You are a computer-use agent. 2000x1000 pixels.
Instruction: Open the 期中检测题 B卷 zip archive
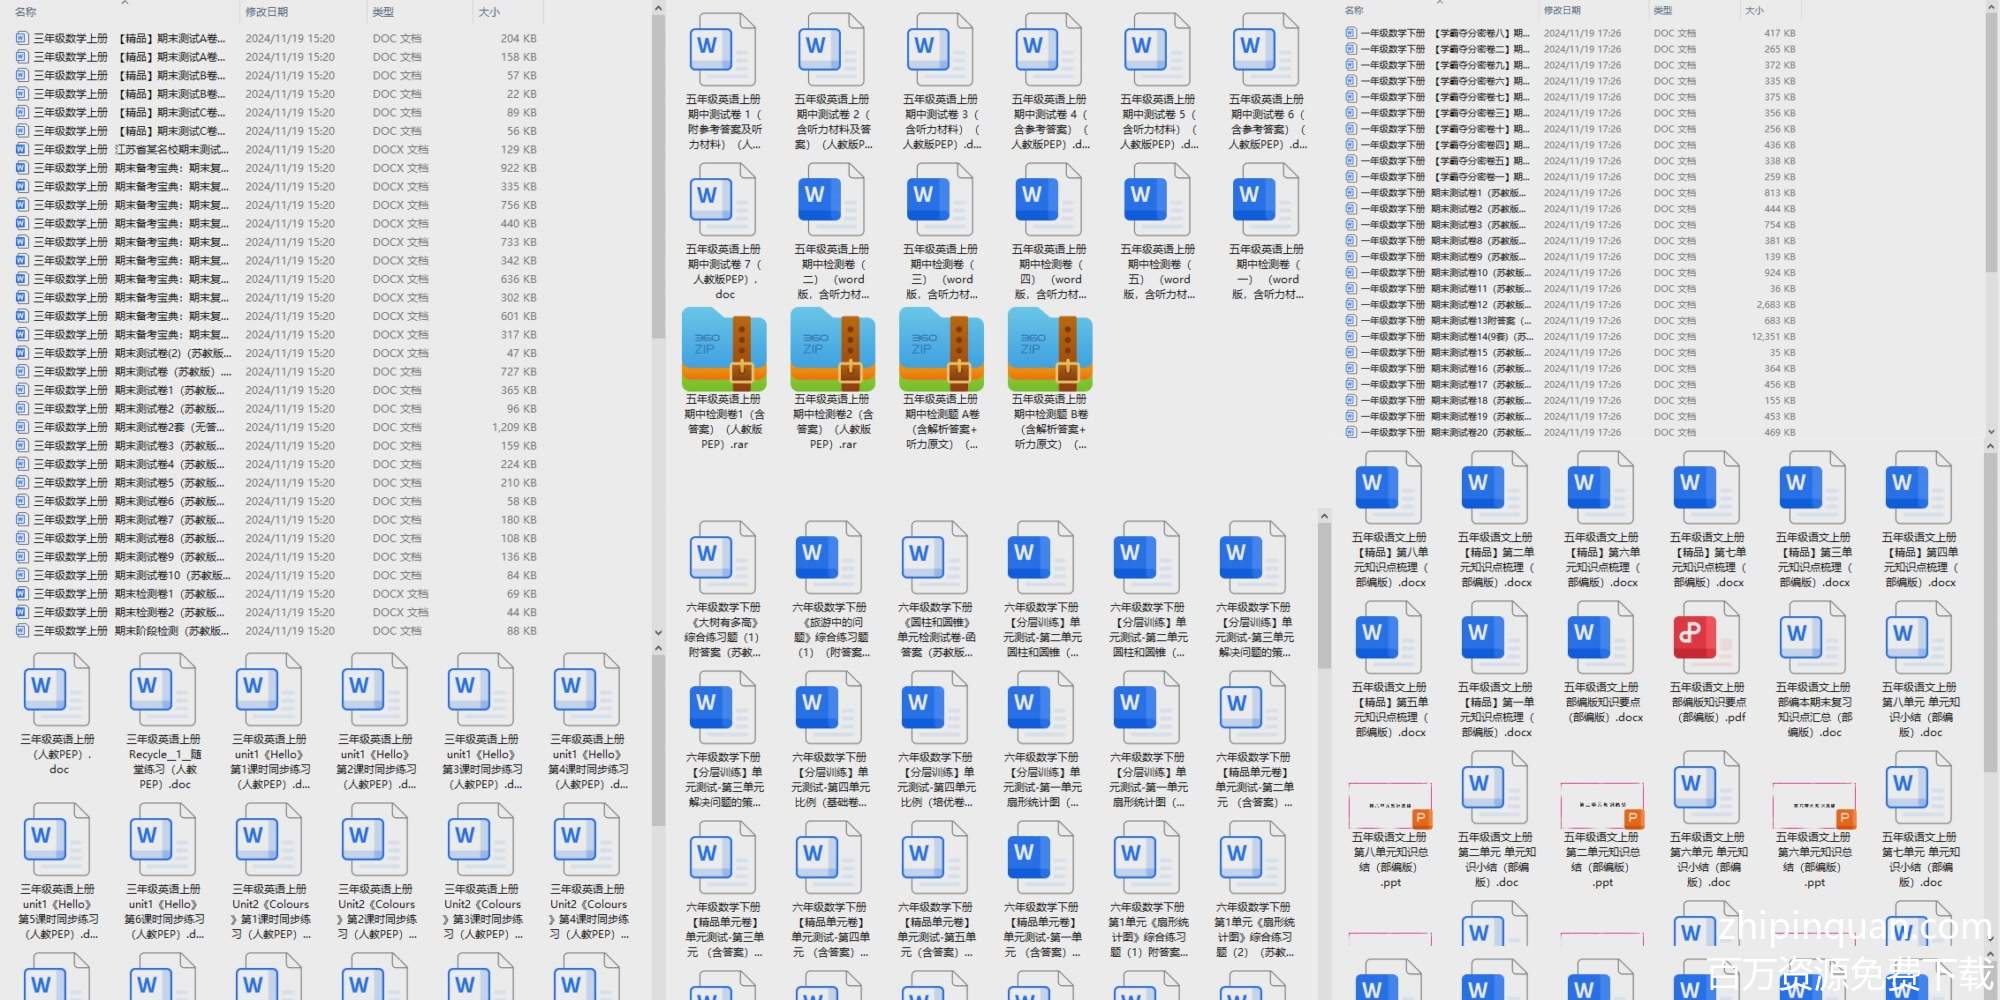coord(1050,350)
